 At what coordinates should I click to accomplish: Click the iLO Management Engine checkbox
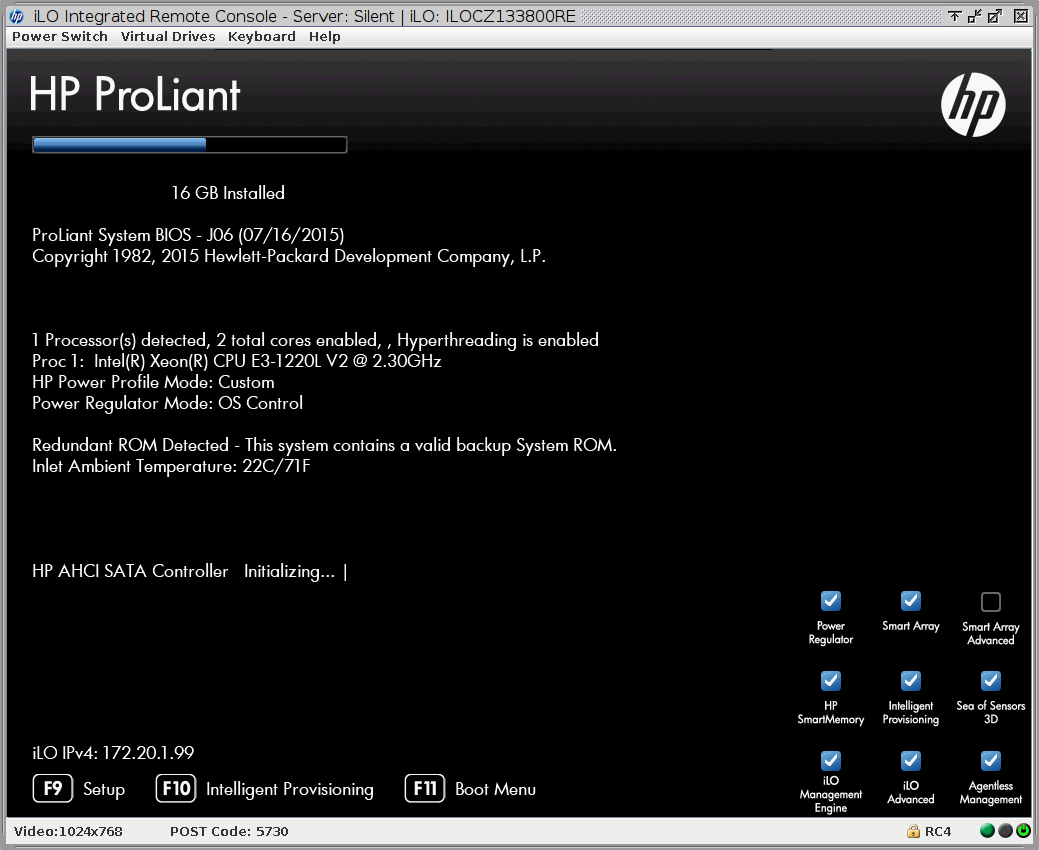coord(830,760)
